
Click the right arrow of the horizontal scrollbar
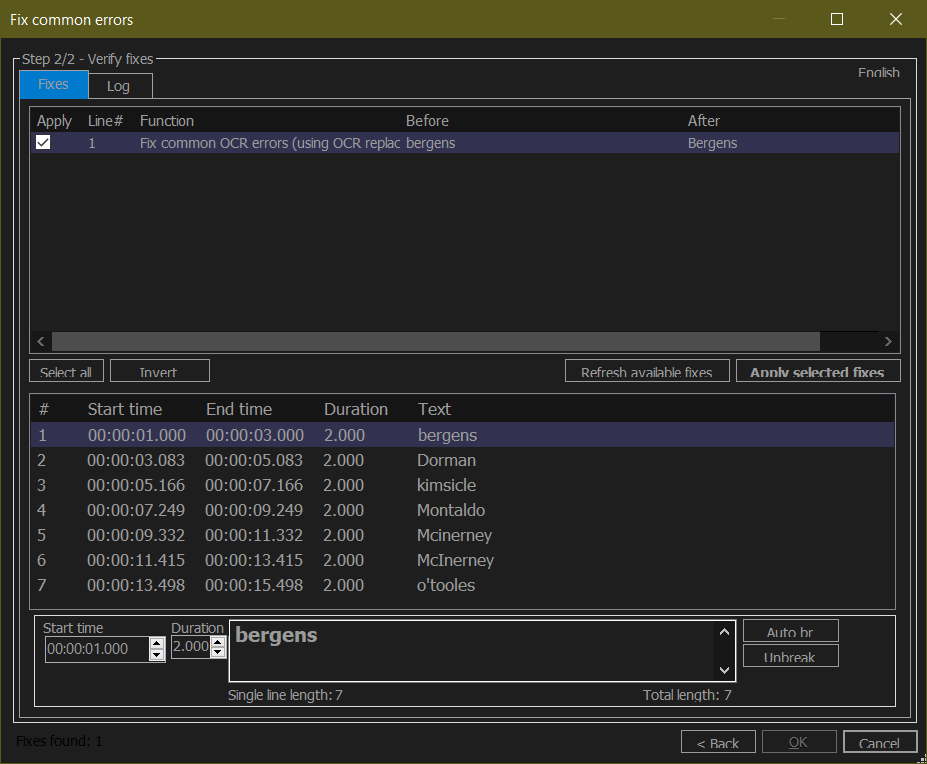point(887,341)
